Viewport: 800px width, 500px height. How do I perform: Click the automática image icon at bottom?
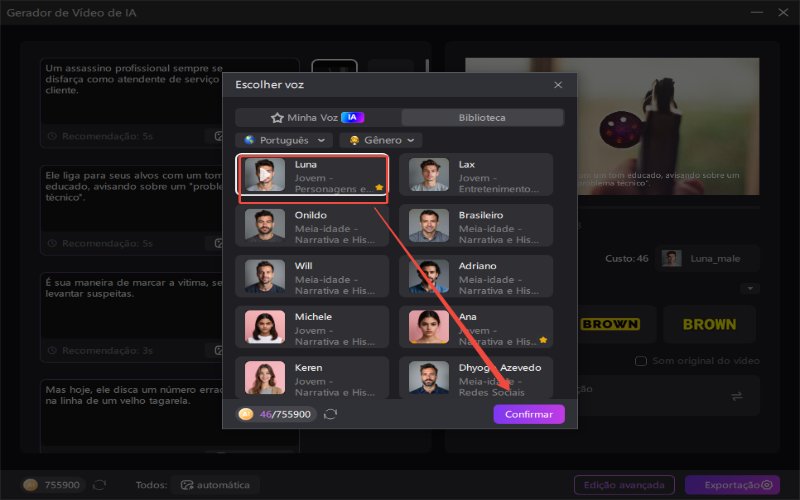[187, 485]
